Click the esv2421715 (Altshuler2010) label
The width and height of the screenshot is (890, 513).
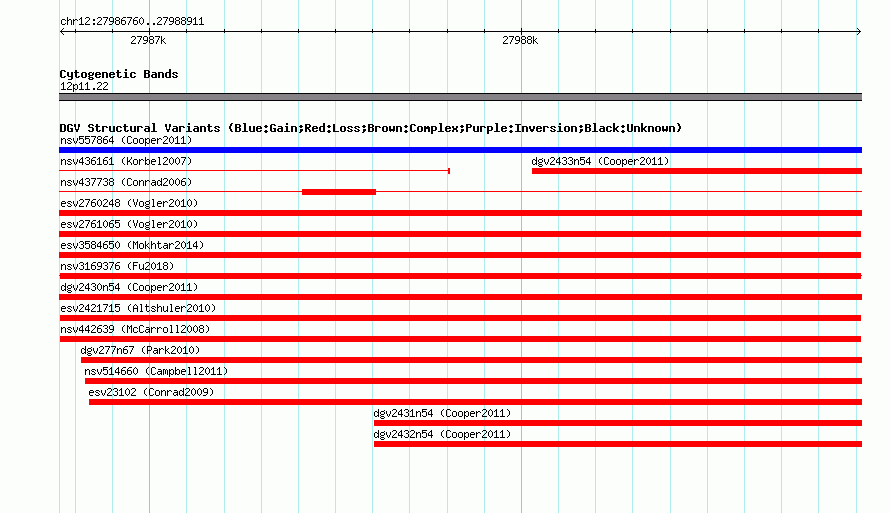pos(138,308)
